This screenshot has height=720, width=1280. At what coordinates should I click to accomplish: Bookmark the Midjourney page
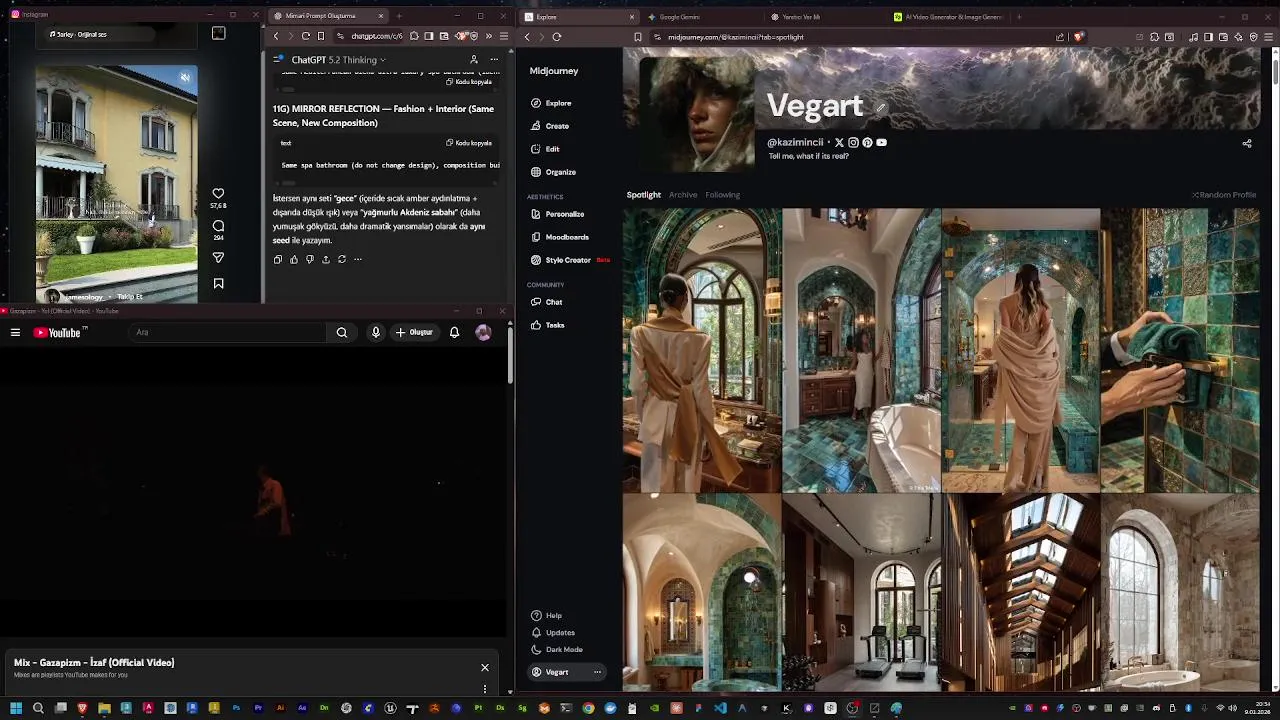[x=637, y=37]
